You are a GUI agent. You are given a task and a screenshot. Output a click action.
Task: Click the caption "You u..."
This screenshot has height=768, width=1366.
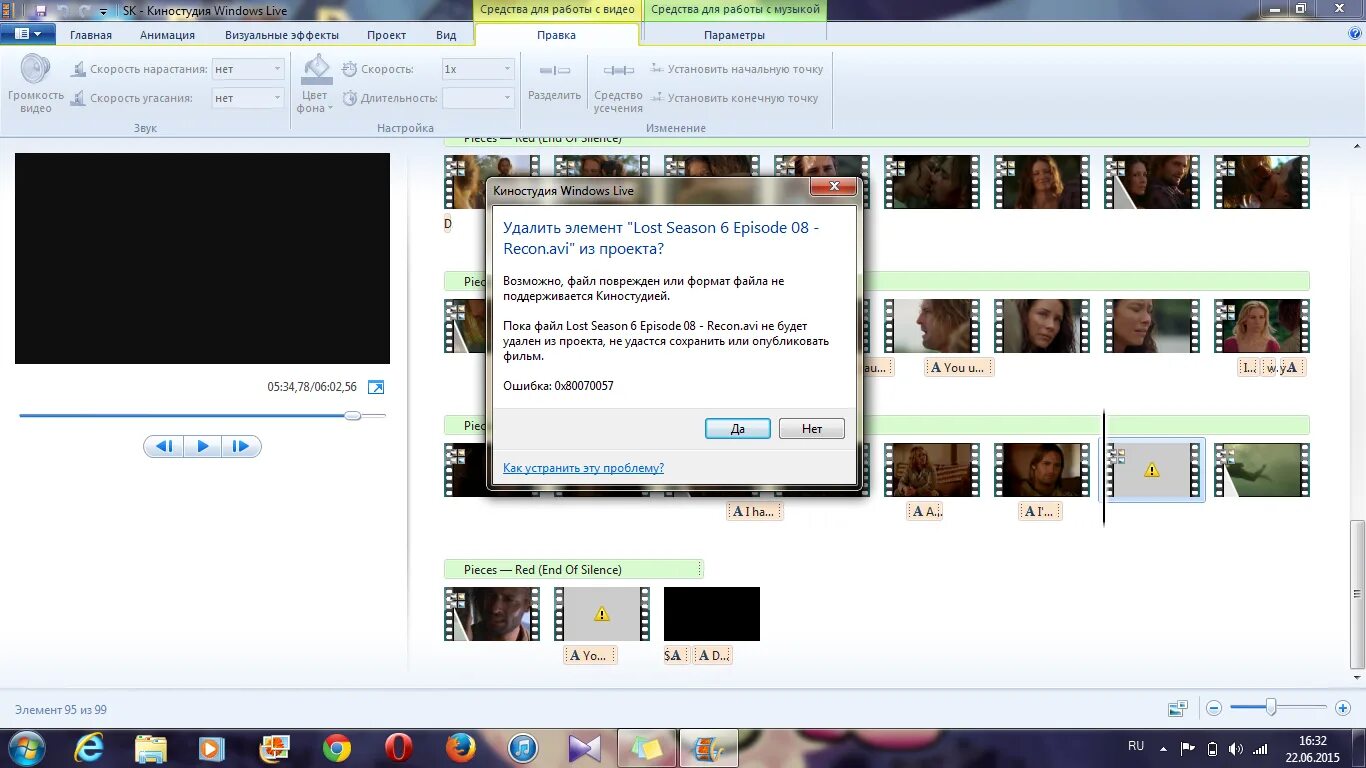[959, 367]
